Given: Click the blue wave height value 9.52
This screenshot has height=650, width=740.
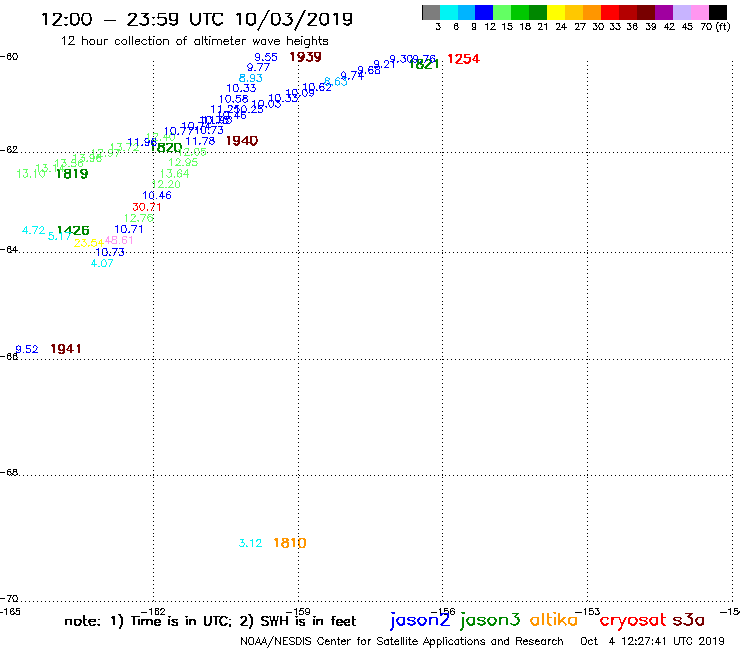Looking at the screenshot, I should tap(27, 349).
